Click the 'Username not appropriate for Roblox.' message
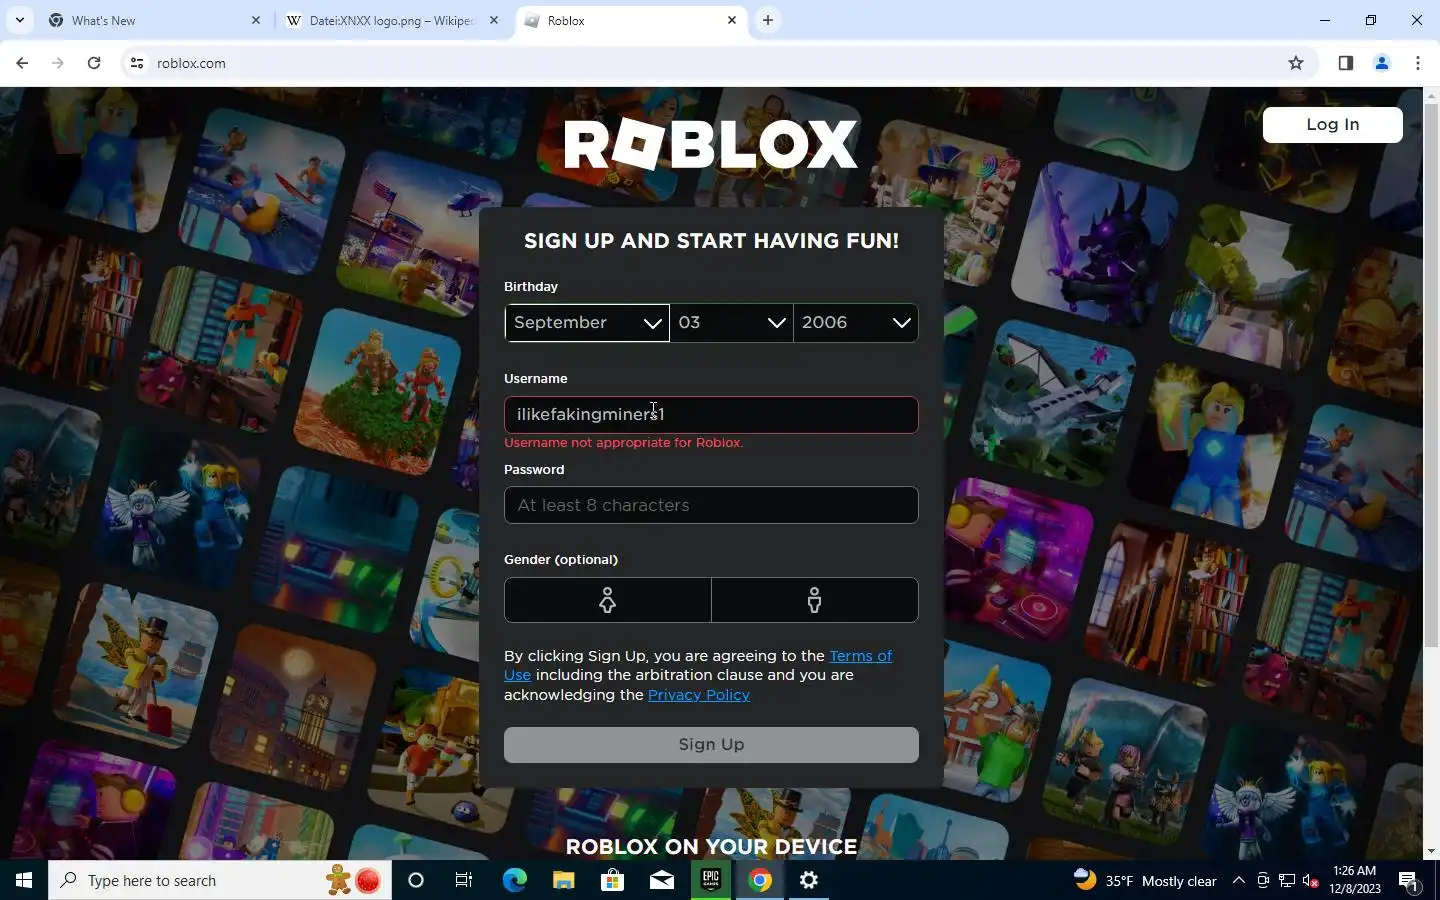Image resolution: width=1440 pixels, height=900 pixels. 624,442
